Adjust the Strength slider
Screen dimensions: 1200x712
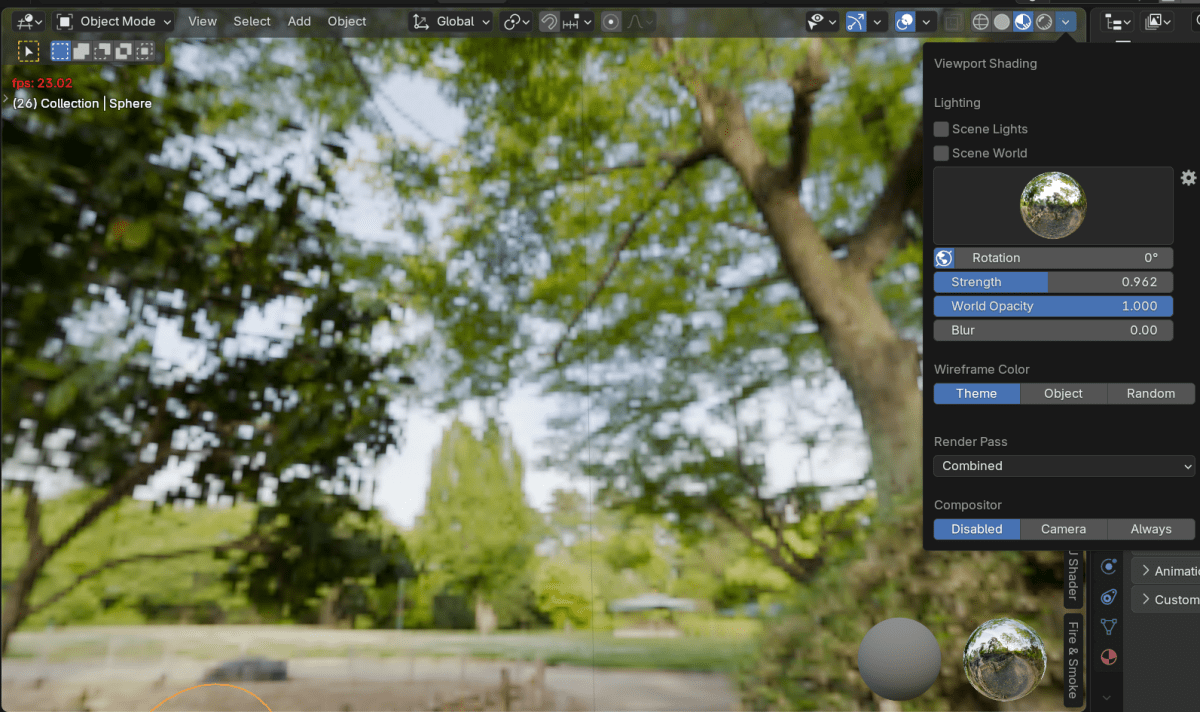click(1053, 282)
